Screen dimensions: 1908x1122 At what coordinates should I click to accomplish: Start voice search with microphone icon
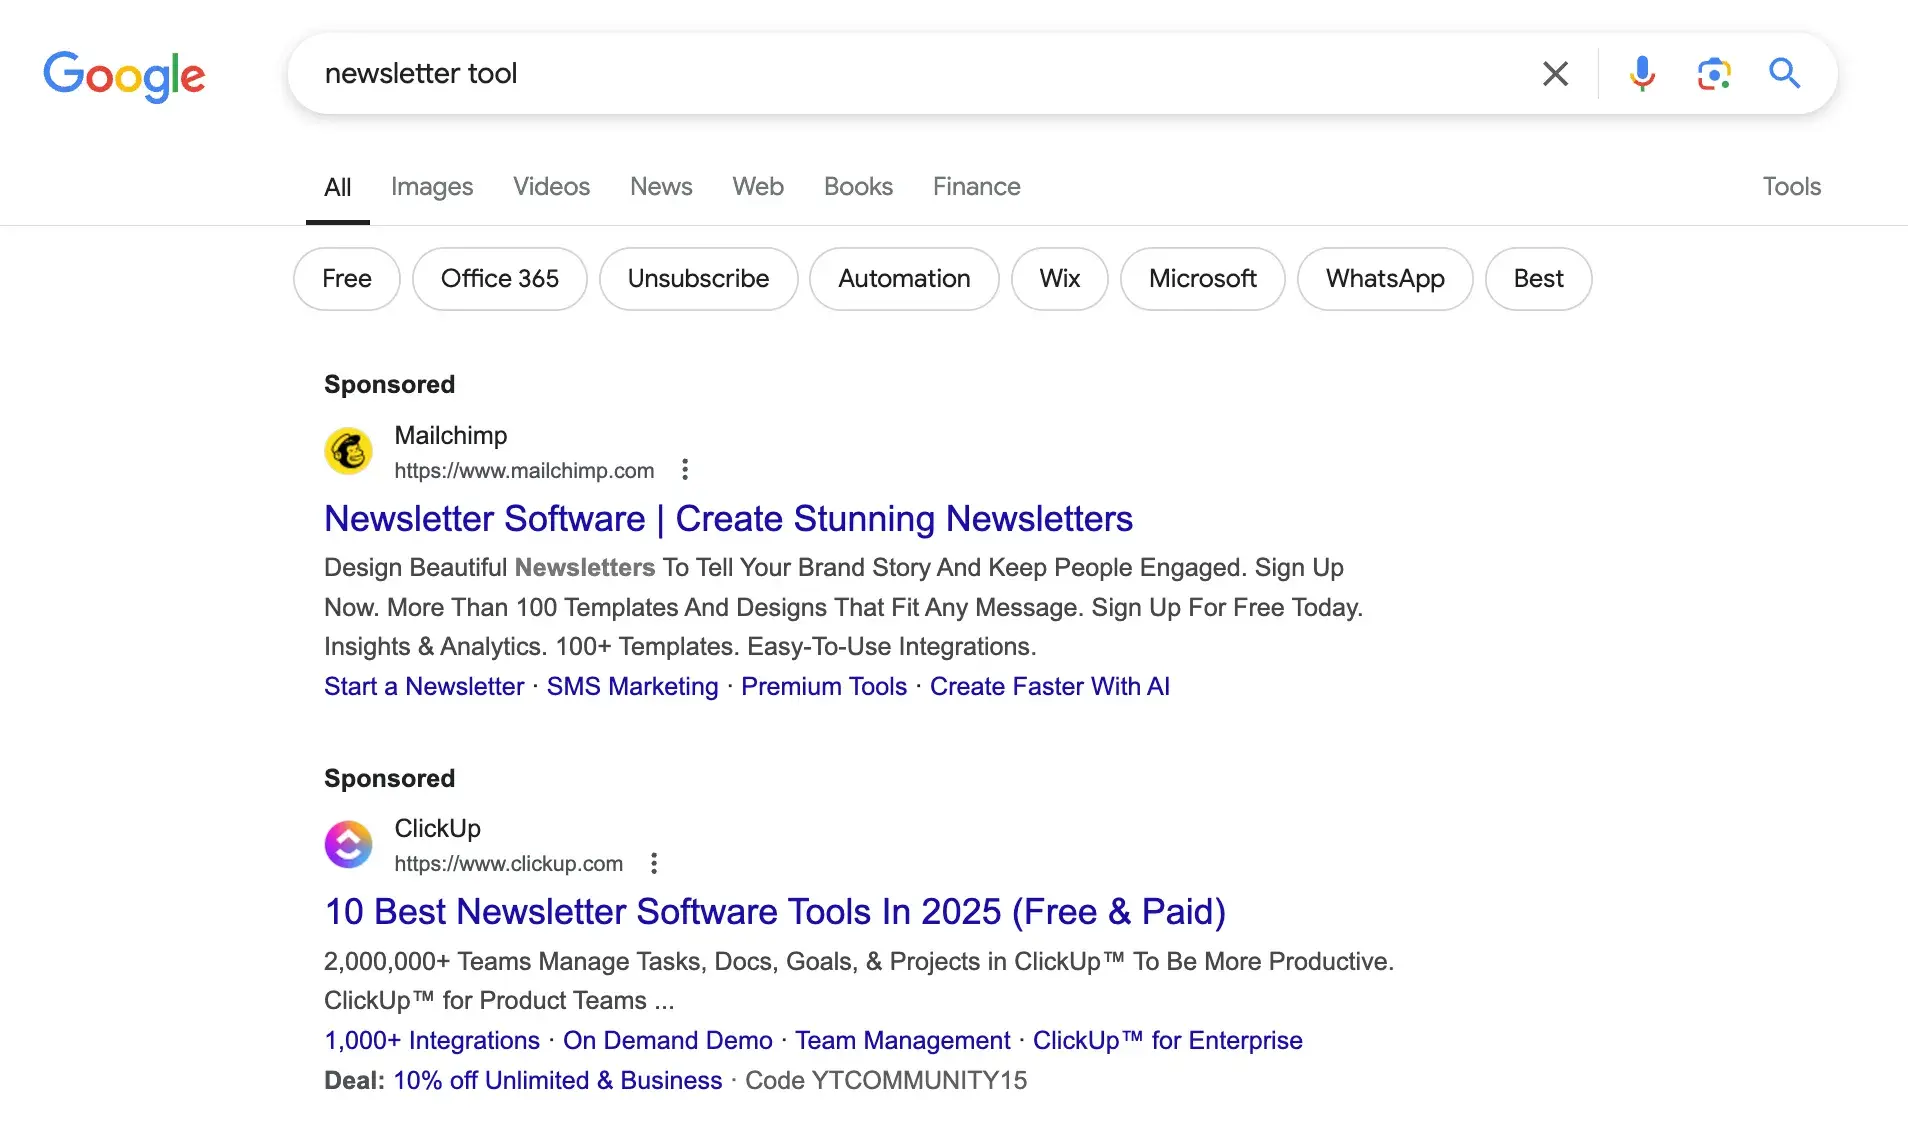pos(1641,73)
